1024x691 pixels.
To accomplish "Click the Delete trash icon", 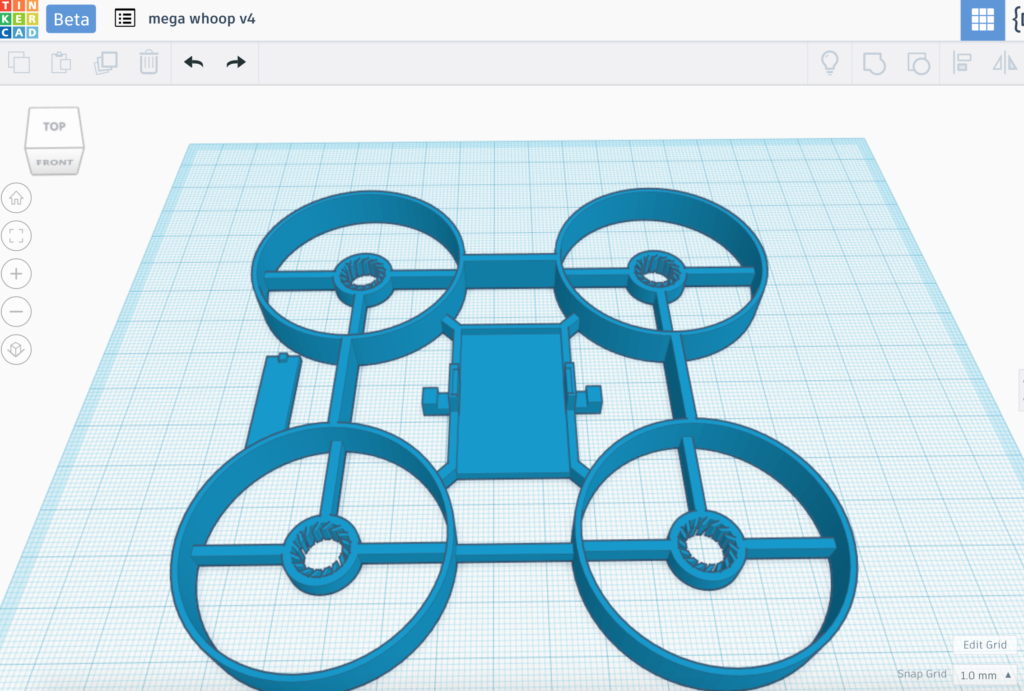I will click(149, 63).
